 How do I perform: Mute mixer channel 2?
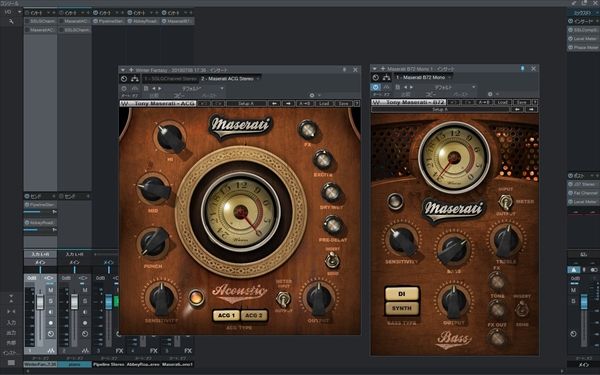[85, 290]
